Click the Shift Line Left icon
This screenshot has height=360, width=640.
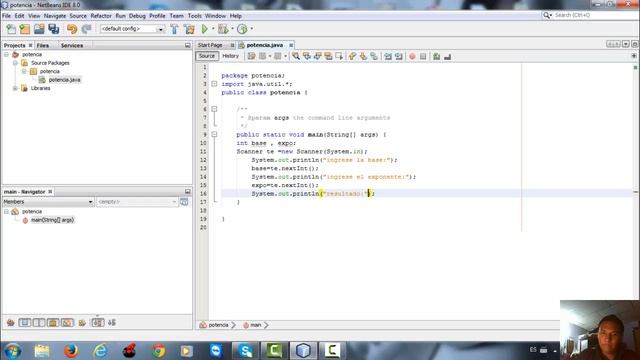click(388, 56)
